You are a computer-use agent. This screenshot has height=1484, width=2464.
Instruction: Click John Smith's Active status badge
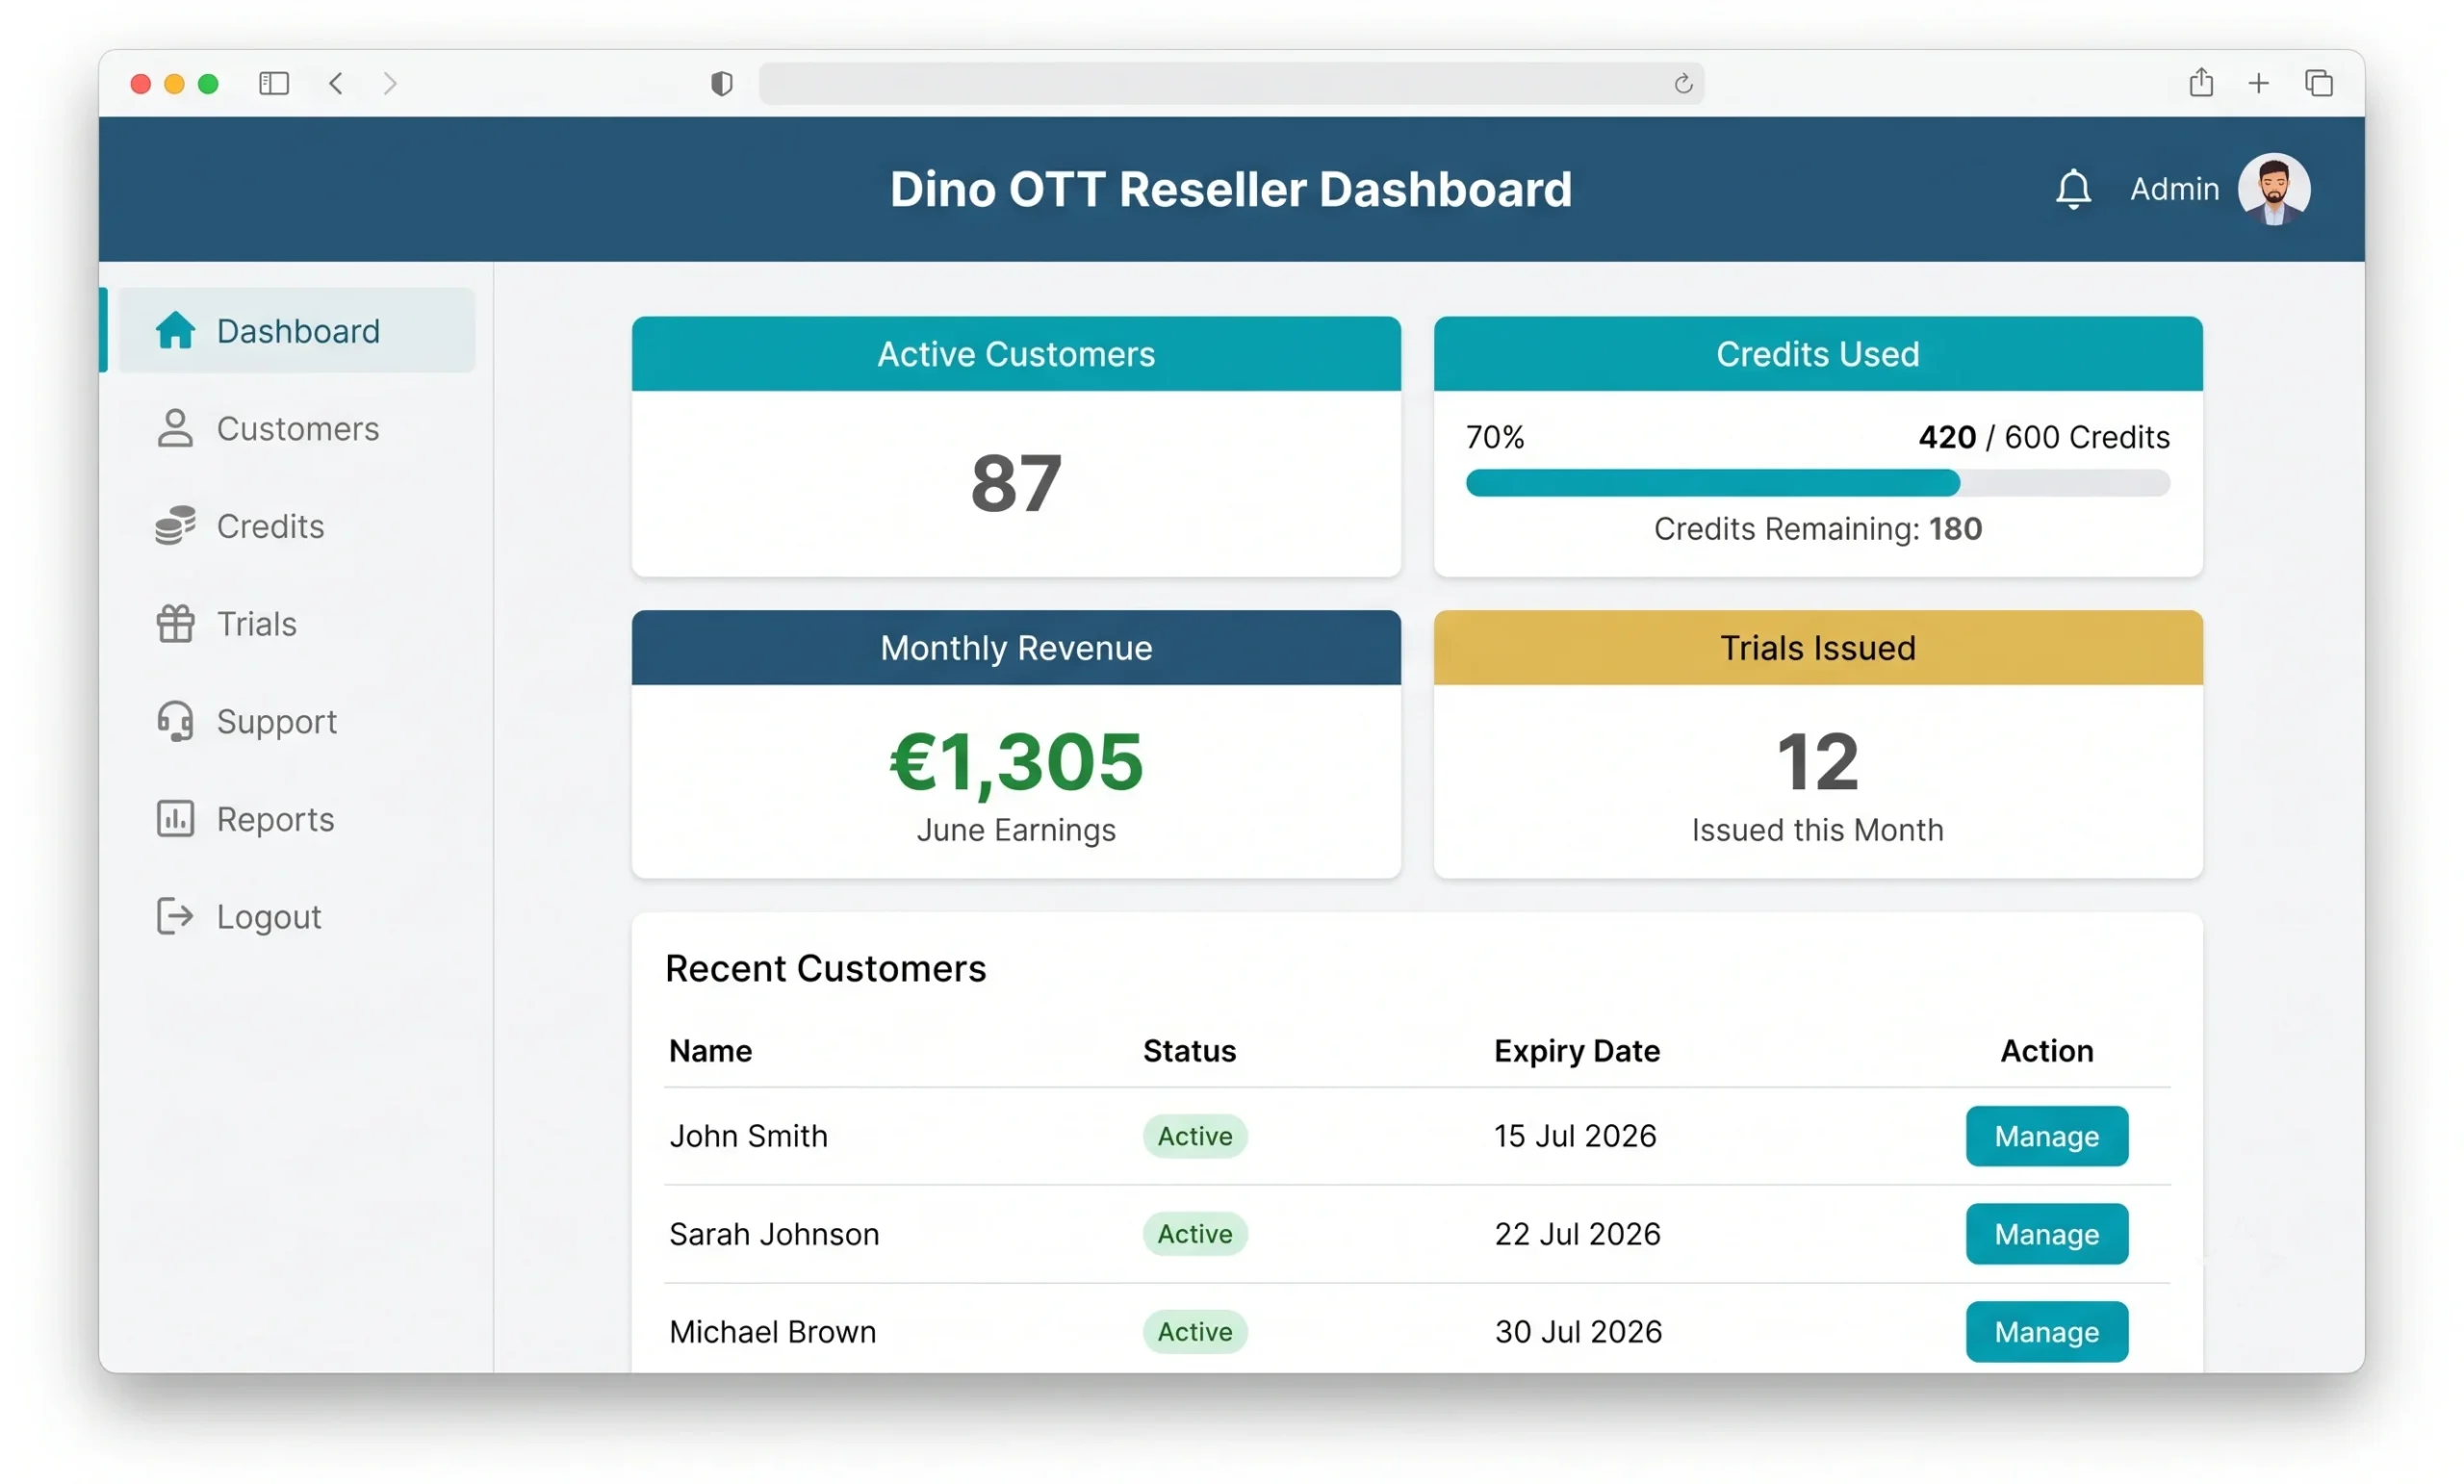click(1194, 1136)
